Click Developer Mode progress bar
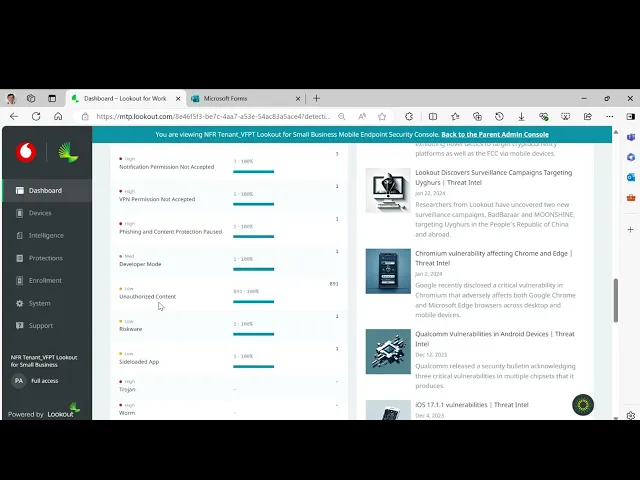Viewport: 640px width, 480px height. pyautogui.click(x=253, y=269)
